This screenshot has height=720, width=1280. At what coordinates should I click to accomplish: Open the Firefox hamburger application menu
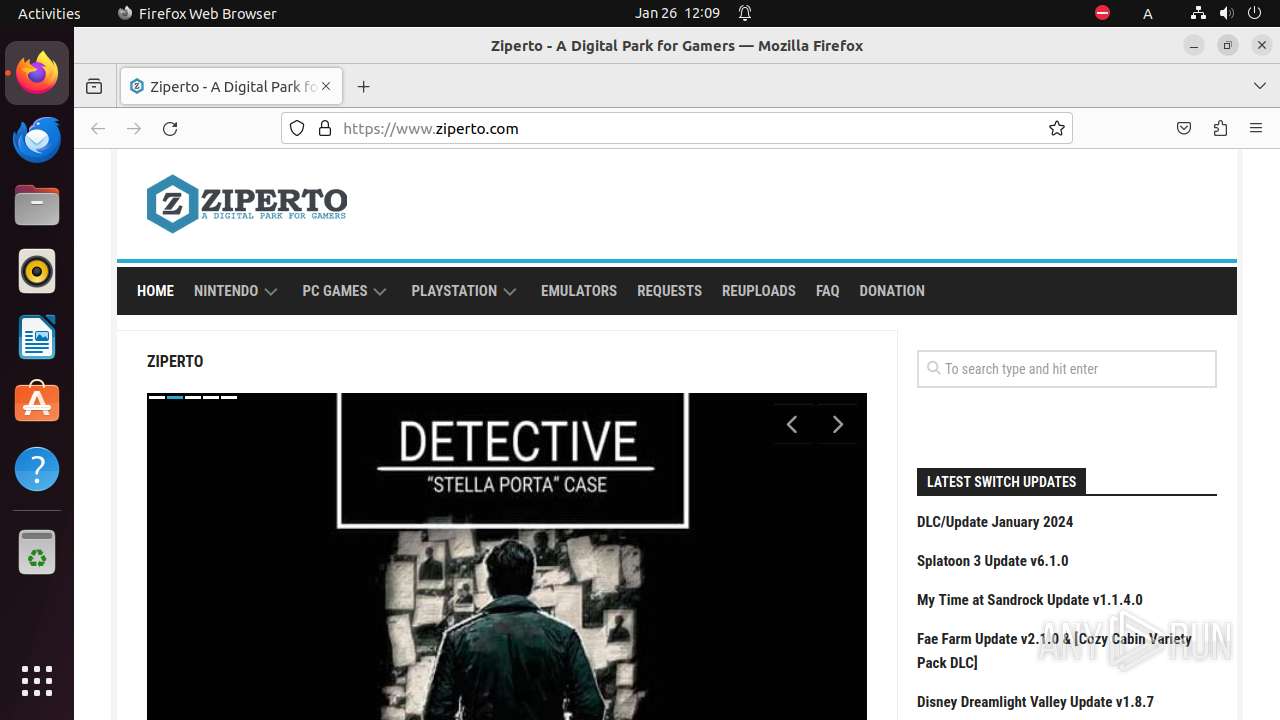coord(1256,128)
